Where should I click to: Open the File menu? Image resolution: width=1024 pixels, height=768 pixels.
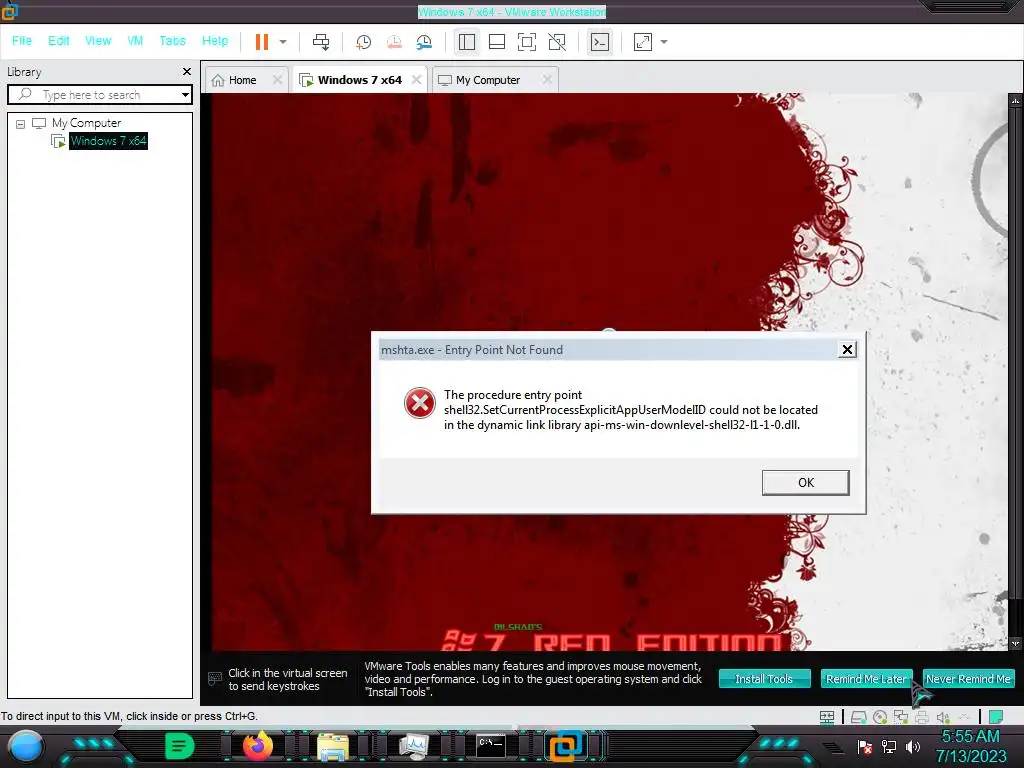[22, 40]
